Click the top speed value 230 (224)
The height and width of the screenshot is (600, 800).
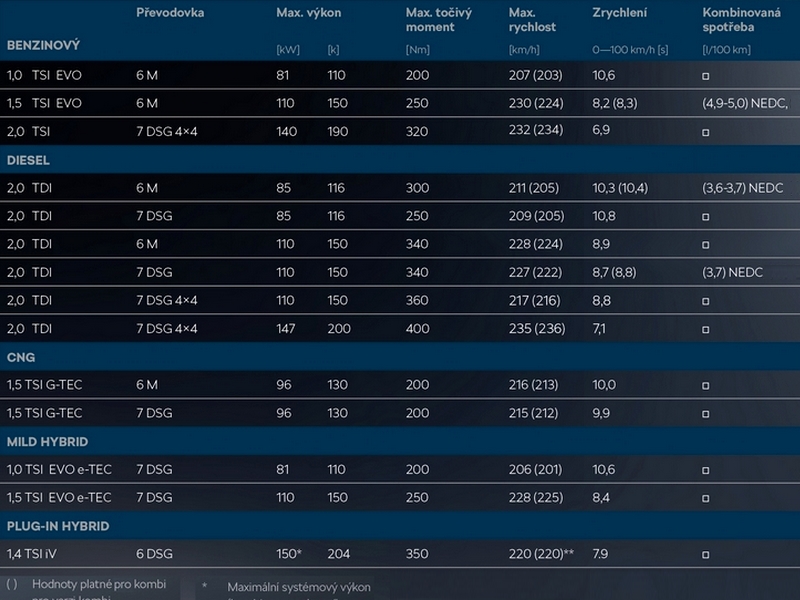tap(536, 103)
